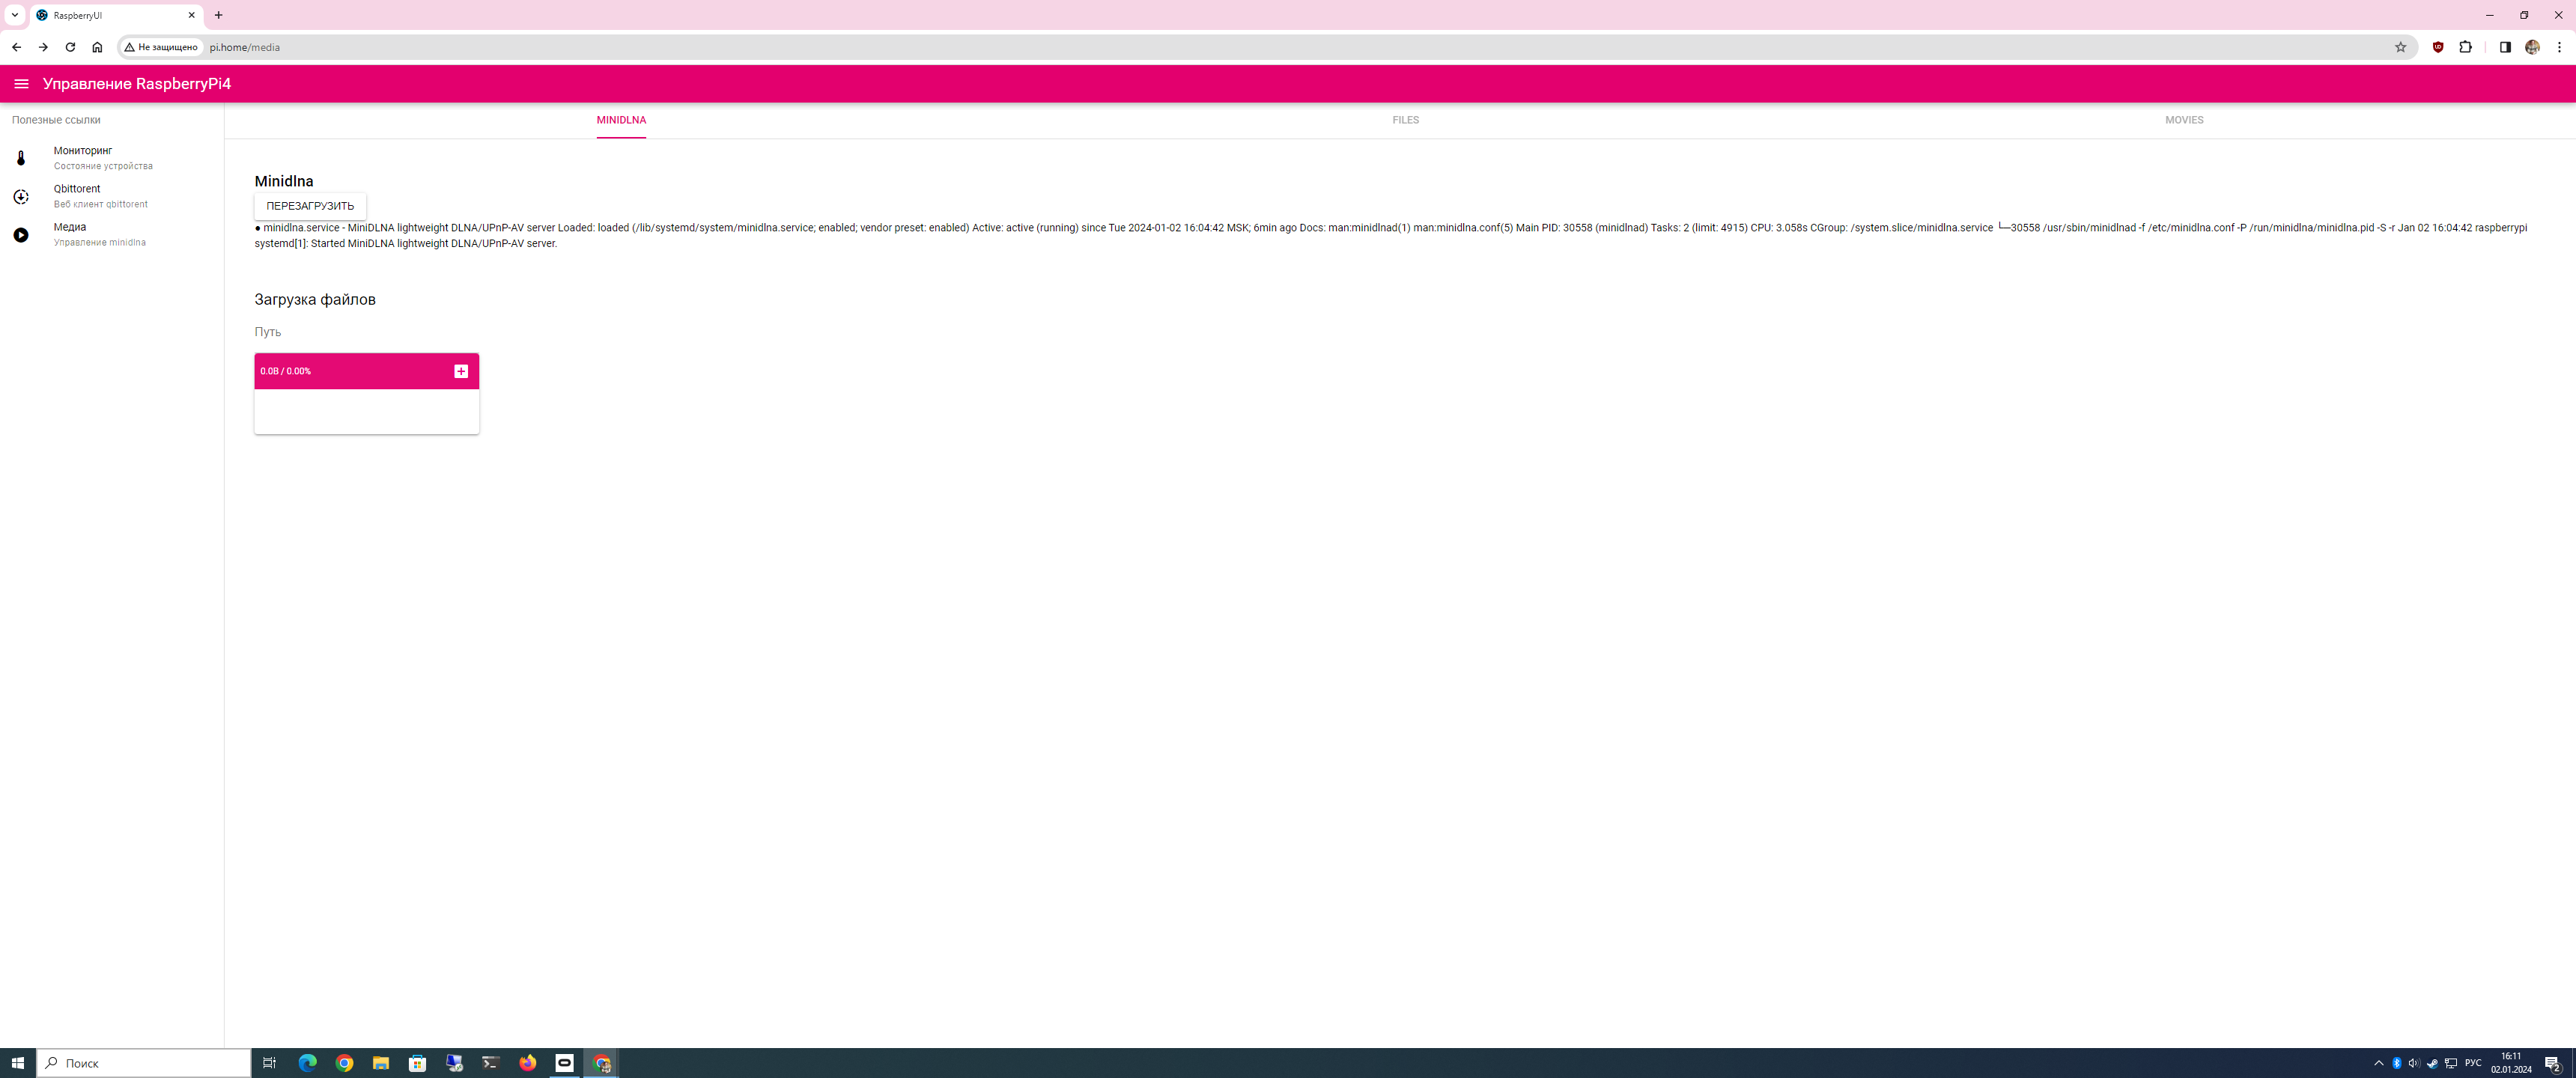Open the Chrome three-dot menu
The image size is (2576, 1078).
pos(2559,47)
